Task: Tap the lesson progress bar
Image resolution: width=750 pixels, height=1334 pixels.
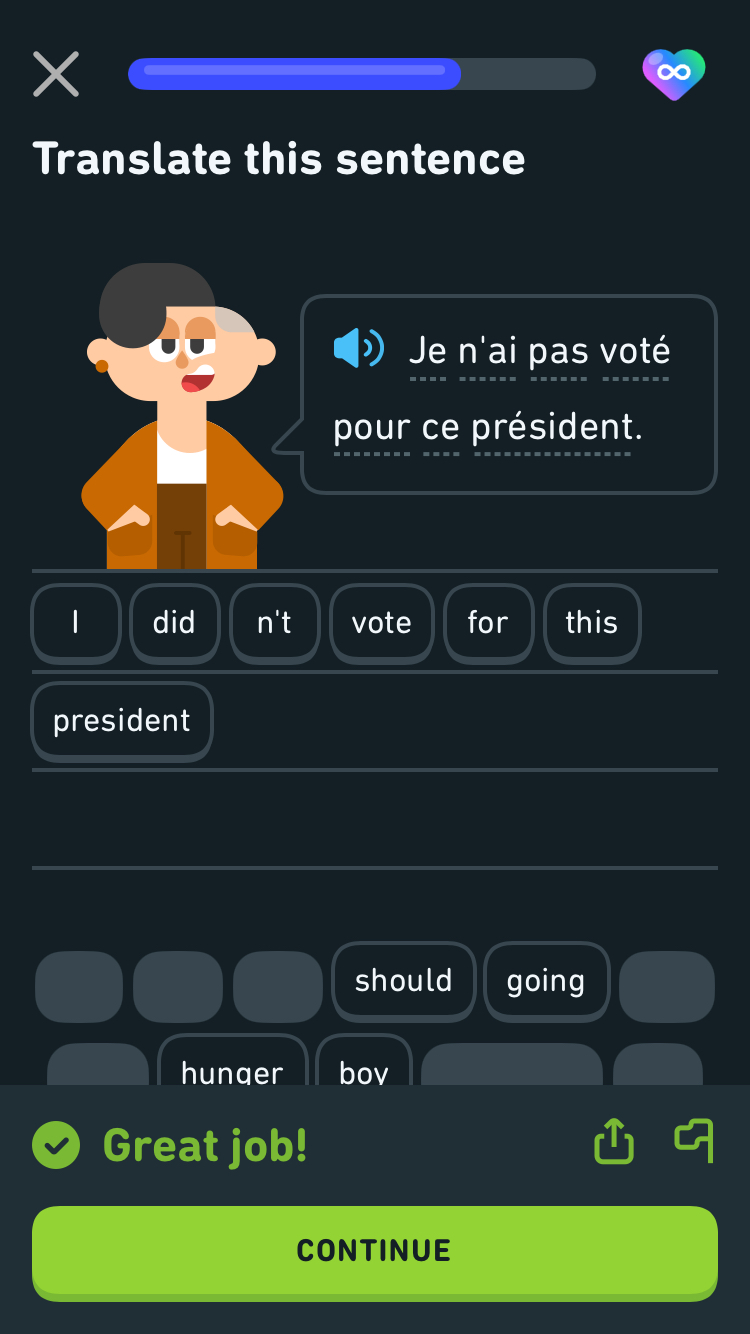Action: pyautogui.click(x=361, y=74)
